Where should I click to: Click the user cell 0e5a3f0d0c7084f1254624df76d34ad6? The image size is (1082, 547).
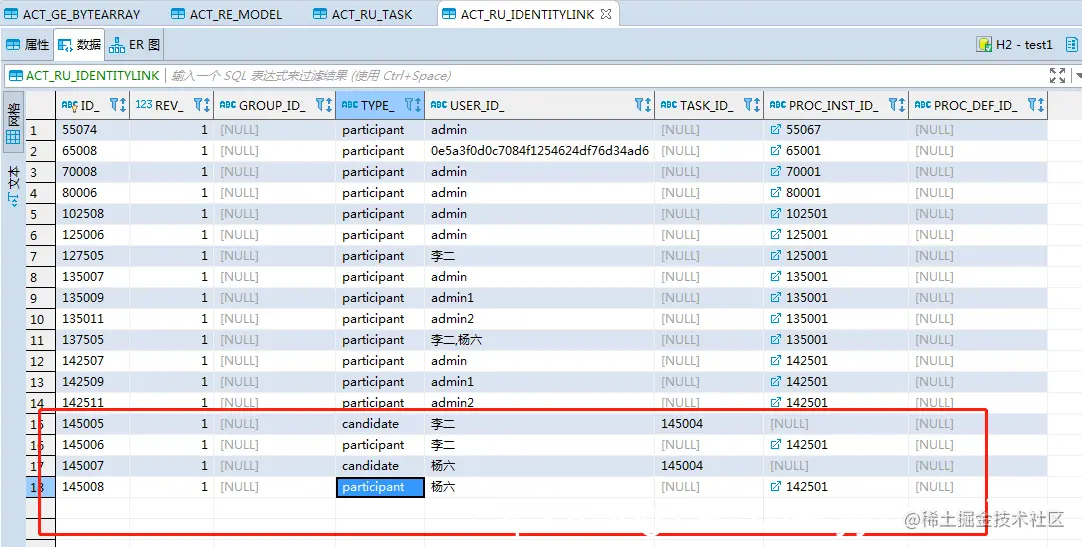pyautogui.click(x=540, y=150)
